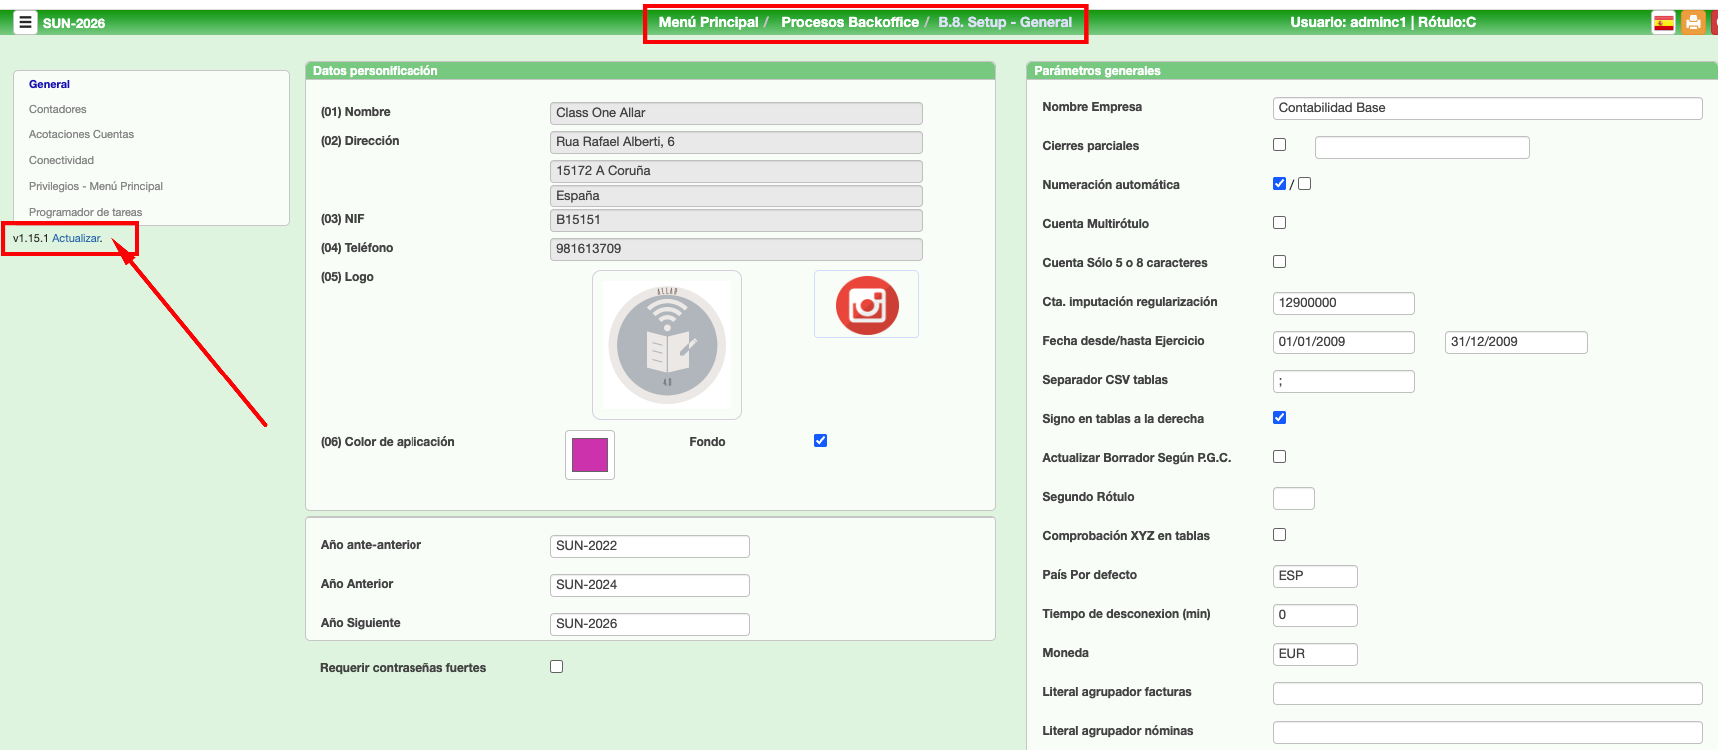Image resolution: width=1718 pixels, height=750 pixels.
Task: Open the magenta application color swatch
Action: (590, 455)
